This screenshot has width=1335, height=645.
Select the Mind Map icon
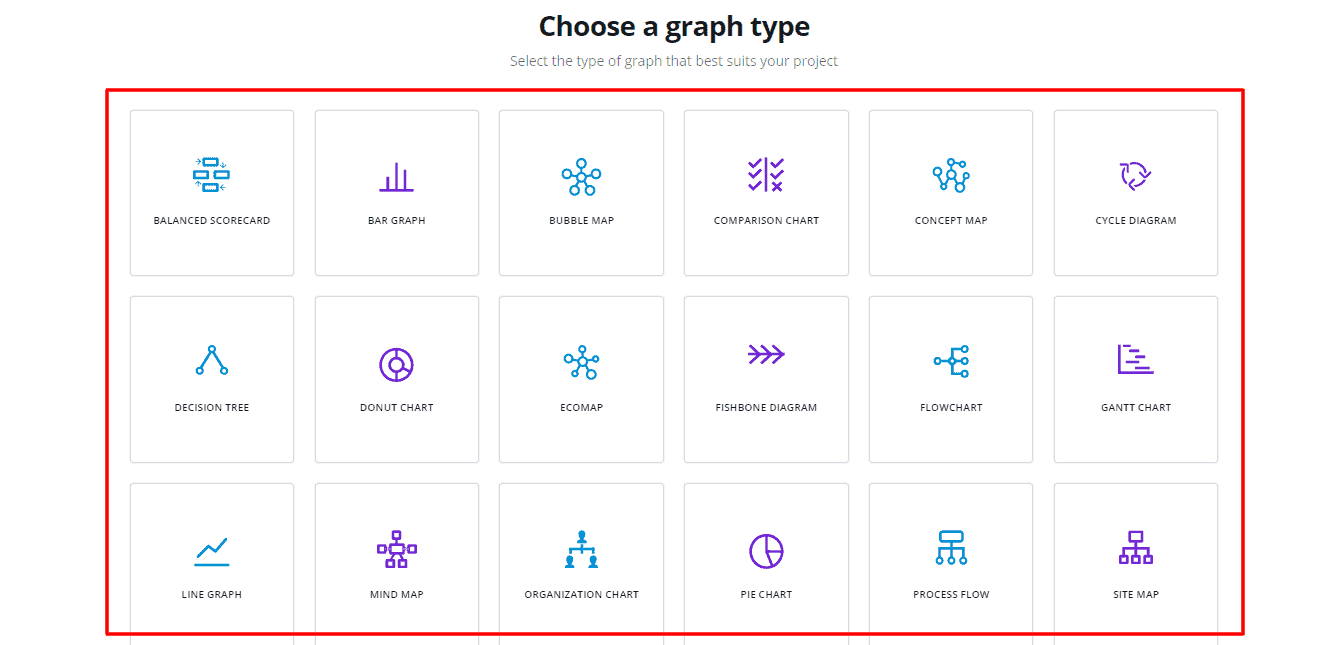tap(396, 549)
